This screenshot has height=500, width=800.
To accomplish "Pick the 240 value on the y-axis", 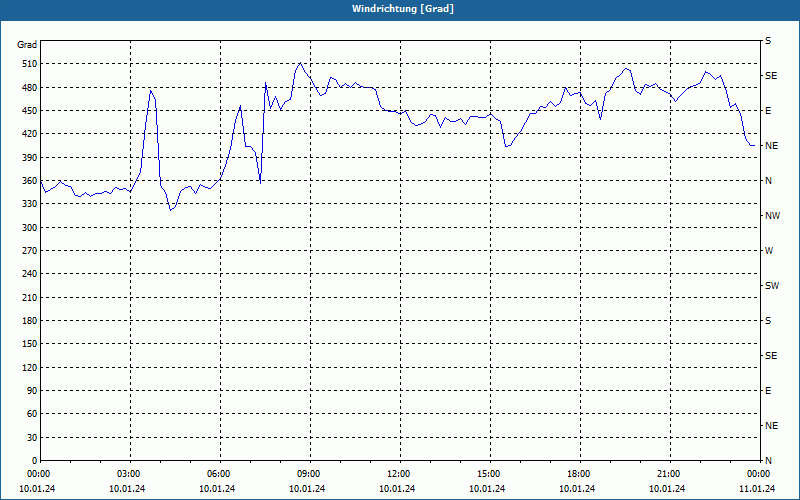I will [x=30, y=274].
